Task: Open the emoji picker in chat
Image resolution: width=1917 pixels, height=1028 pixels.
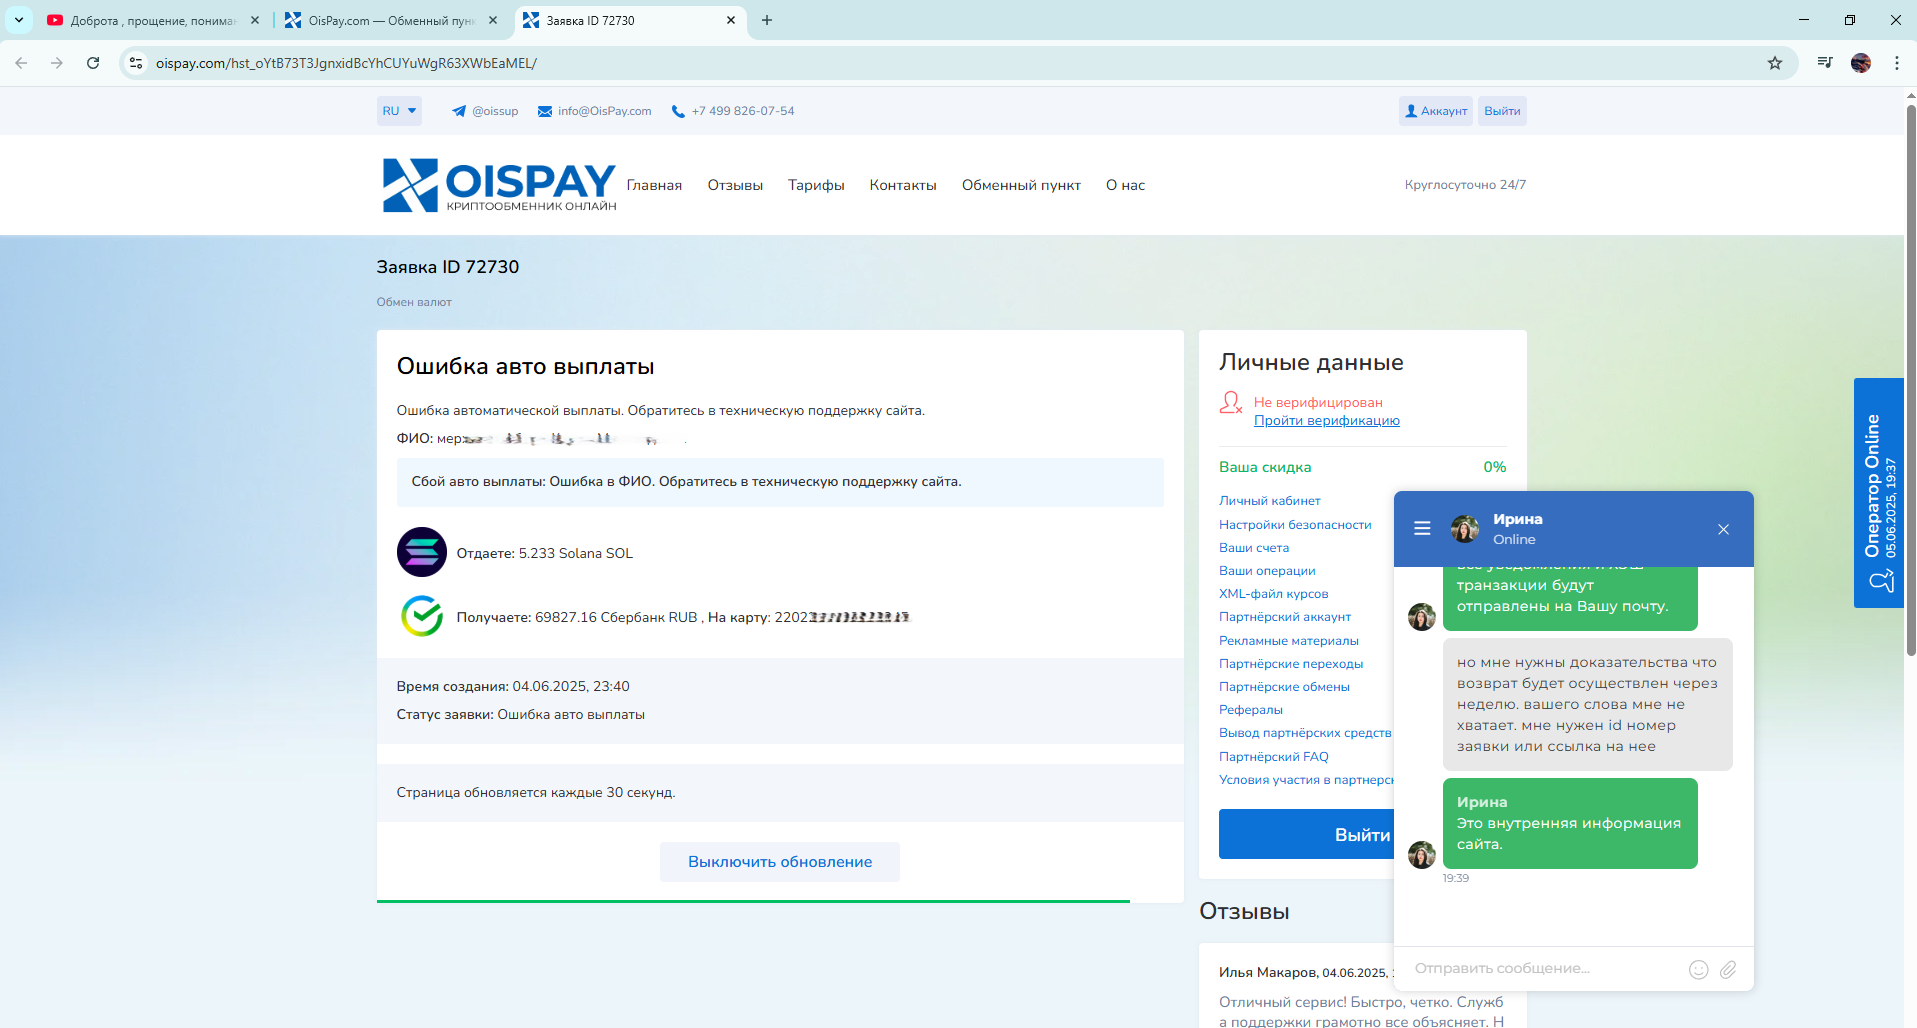Action: click(x=1698, y=969)
